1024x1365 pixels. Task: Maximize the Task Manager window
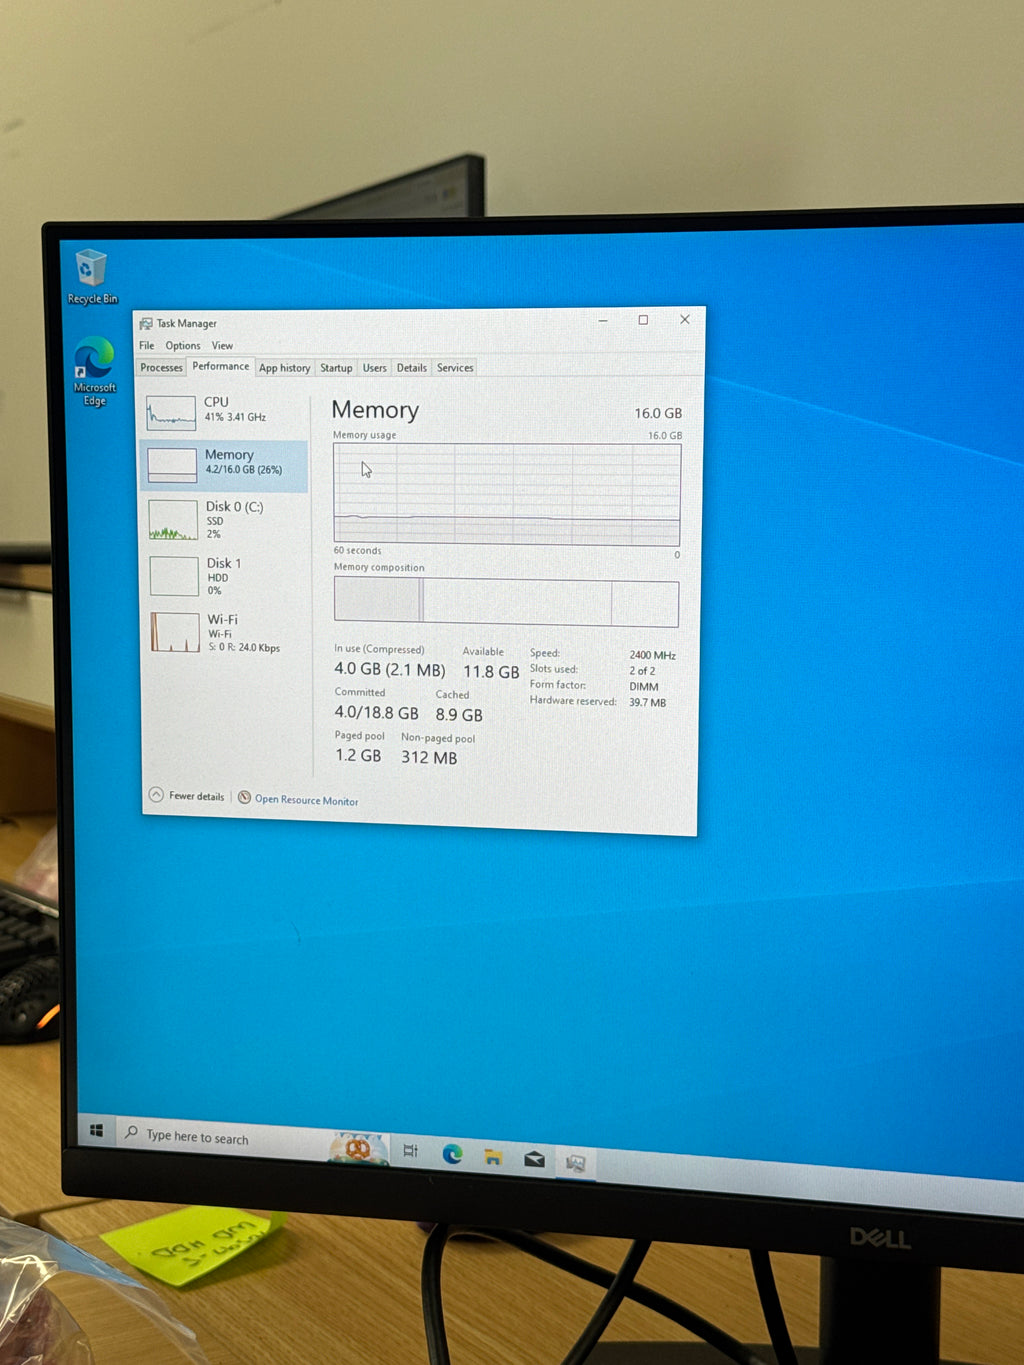(643, 320)
